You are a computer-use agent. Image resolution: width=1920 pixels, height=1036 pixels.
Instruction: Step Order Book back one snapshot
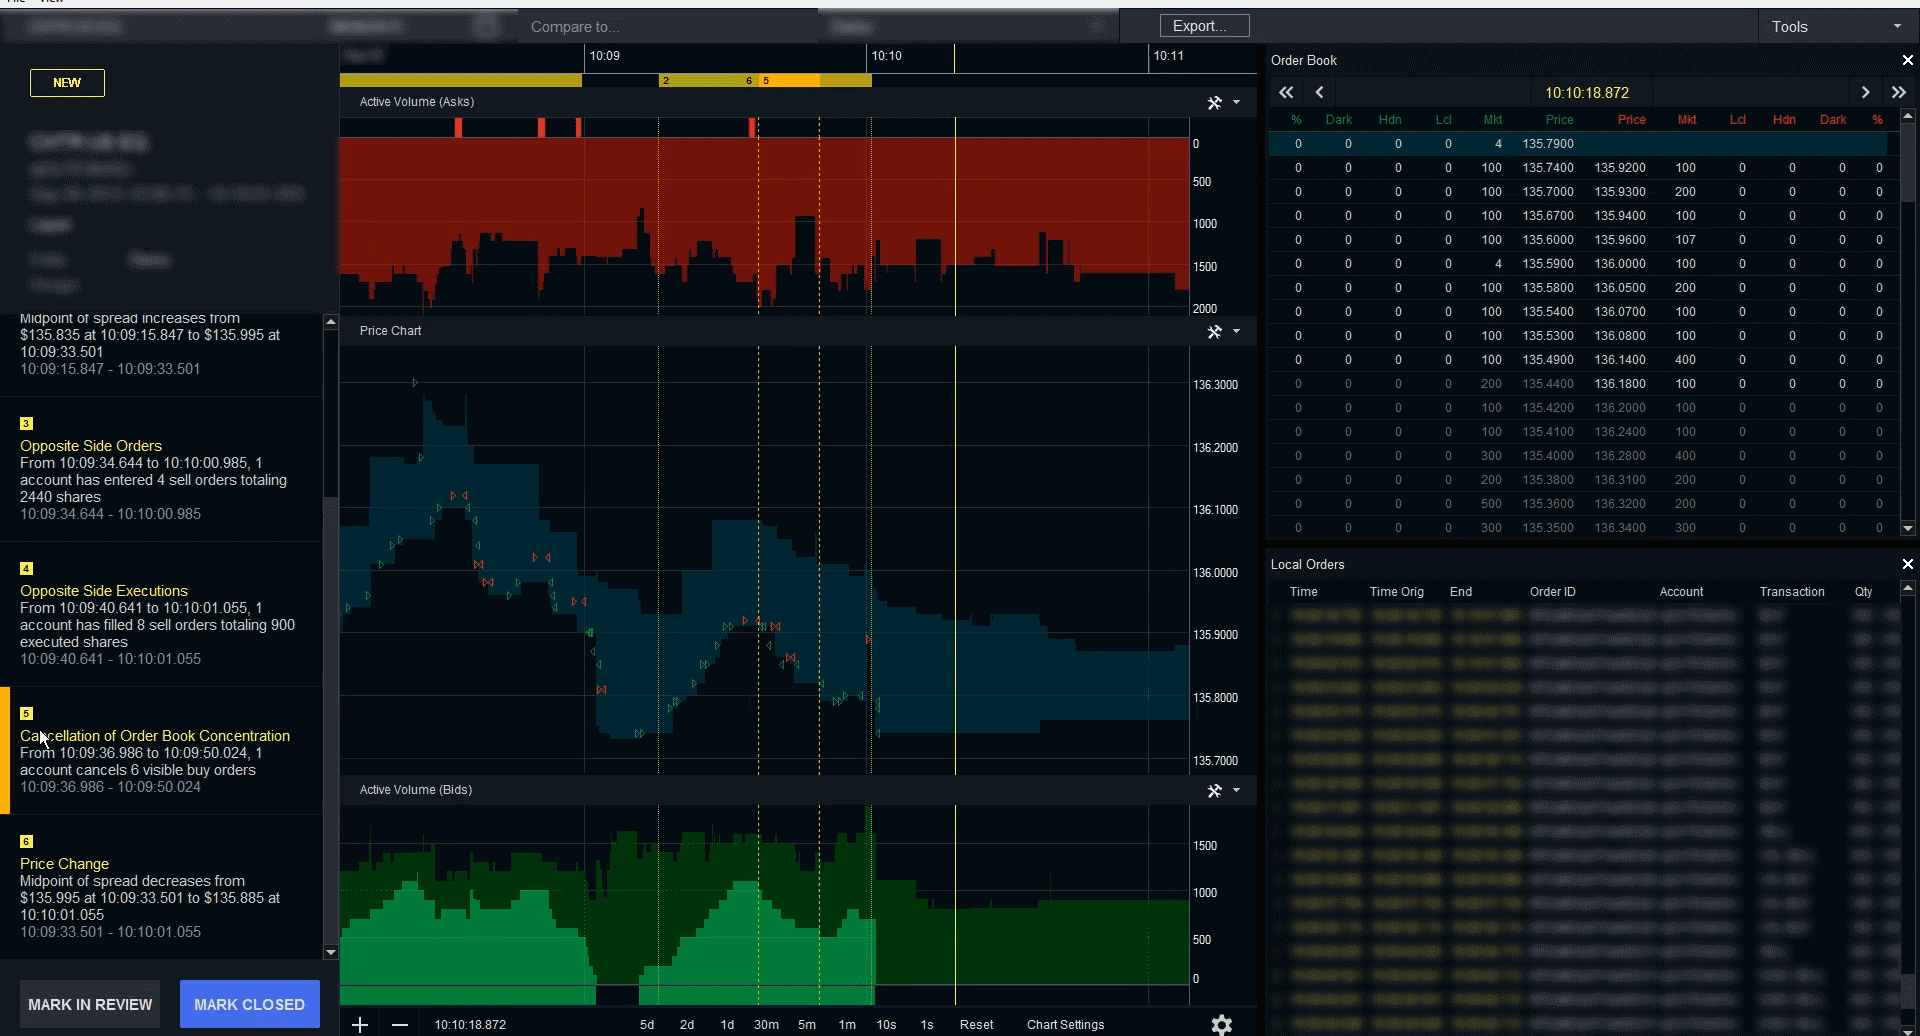(x=1320, y=92)
